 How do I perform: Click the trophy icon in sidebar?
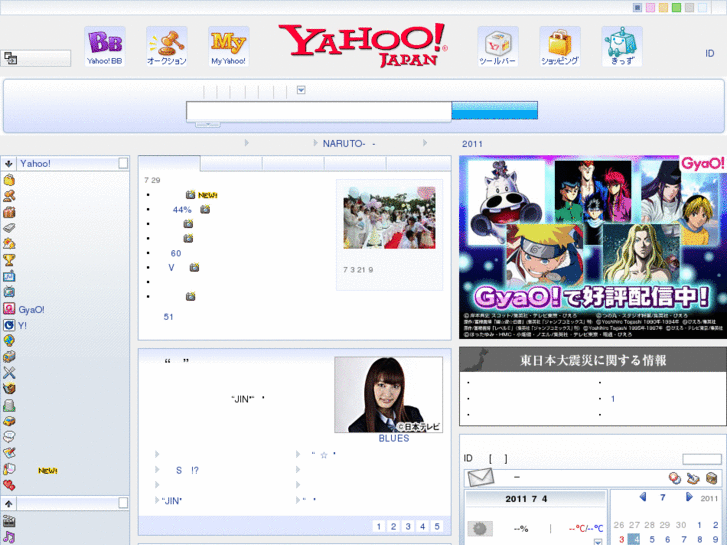[9, 260]
